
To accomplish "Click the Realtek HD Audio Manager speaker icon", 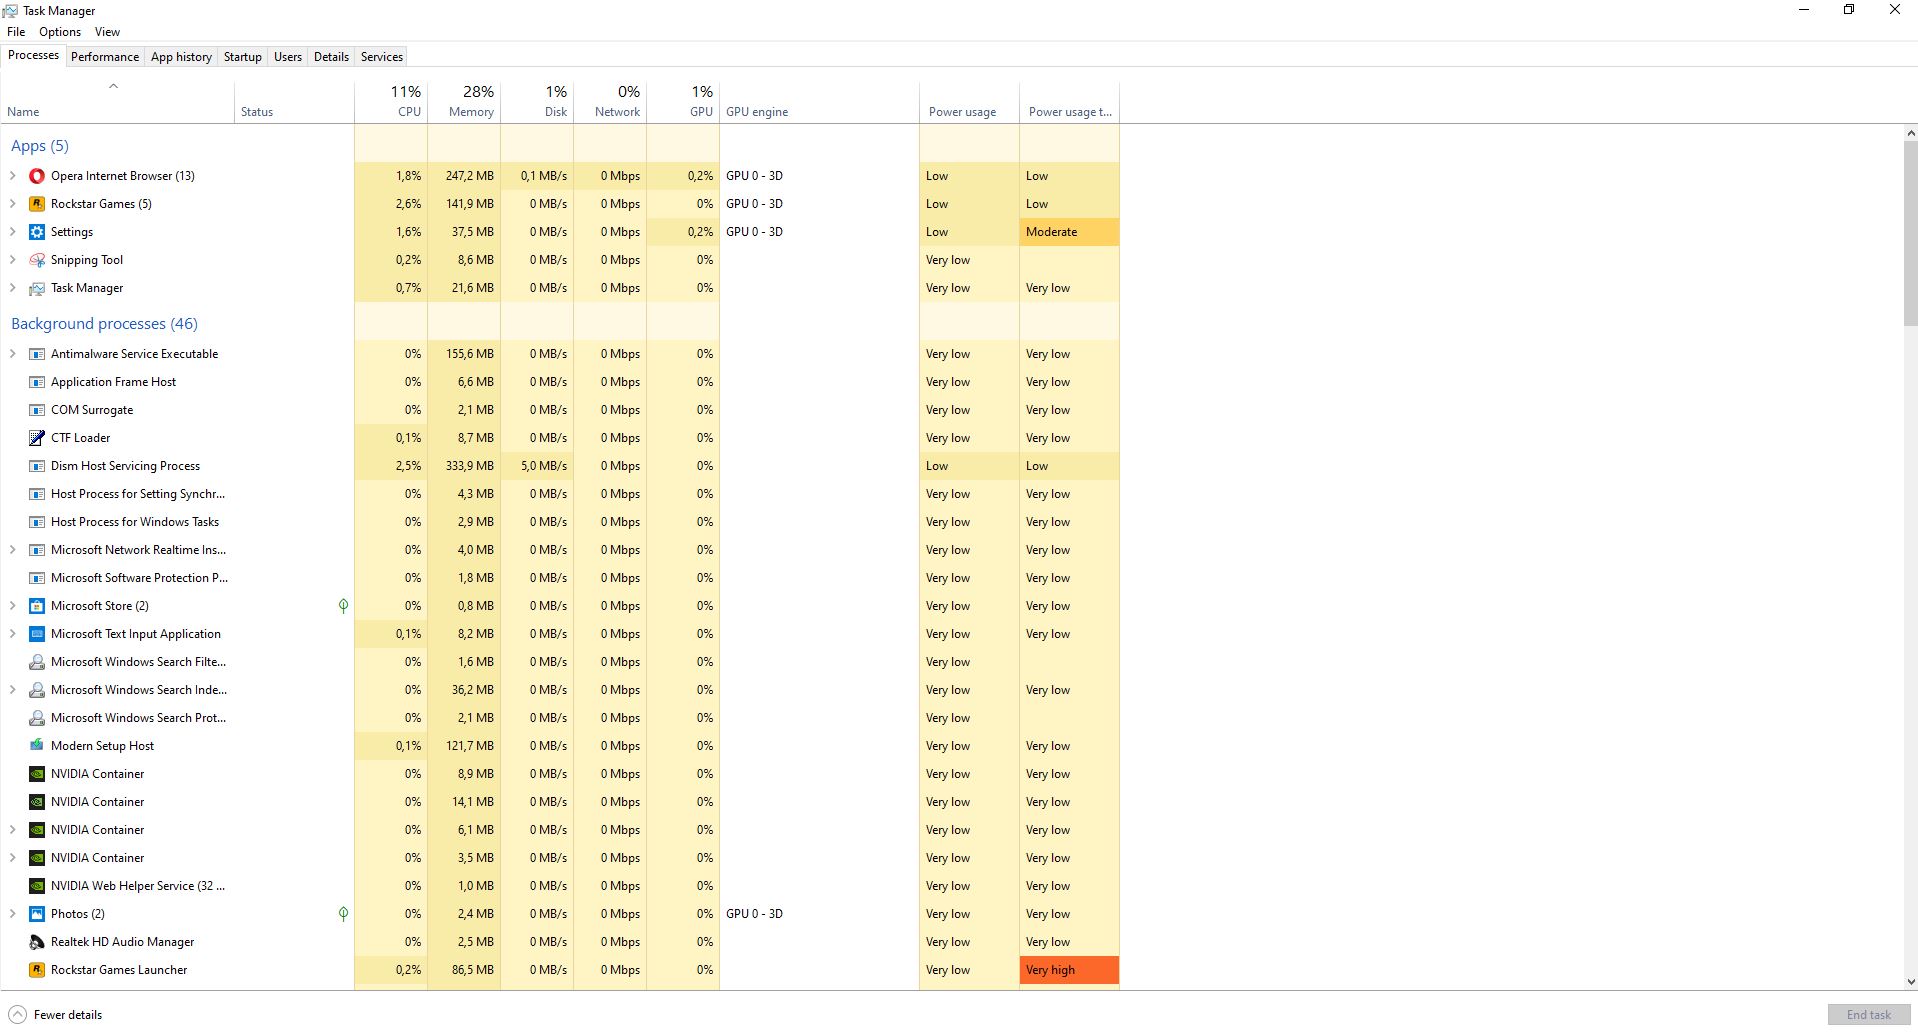I will click(37, 942).
